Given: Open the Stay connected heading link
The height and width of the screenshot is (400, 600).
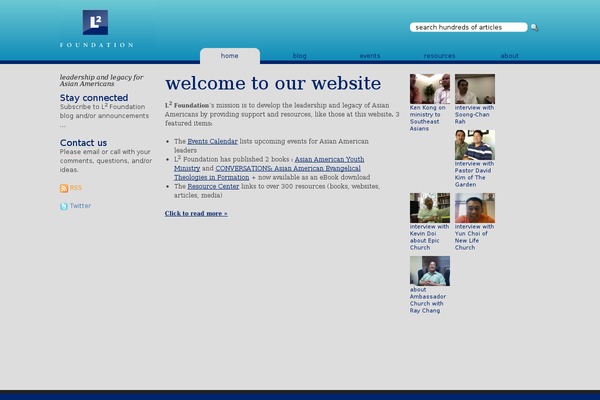Looking at the screenshot, I should point(94,98).
